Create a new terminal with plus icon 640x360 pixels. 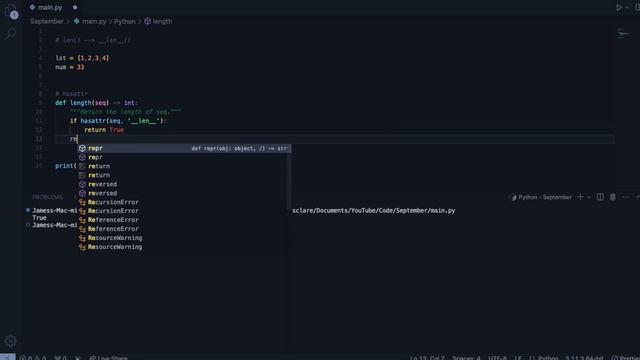pos(580,197)
